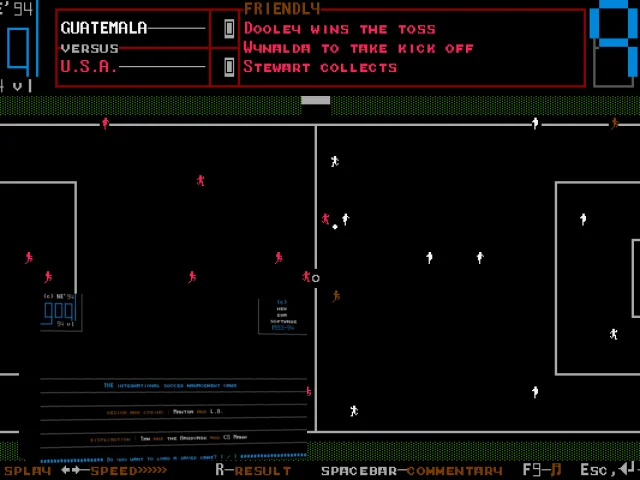Click 'Wynalda to take kick off' line
This screenshot has height=480, width=640.
[x=358, y=48]
